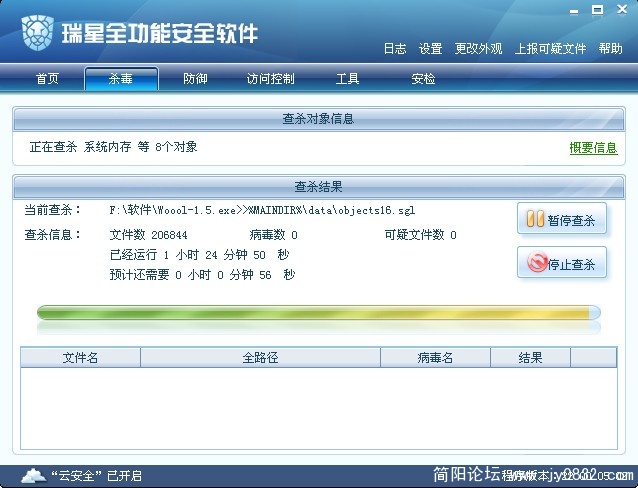Sort by 病毒名 column header
Screen dimensions: 638x488
coord(435,358)
